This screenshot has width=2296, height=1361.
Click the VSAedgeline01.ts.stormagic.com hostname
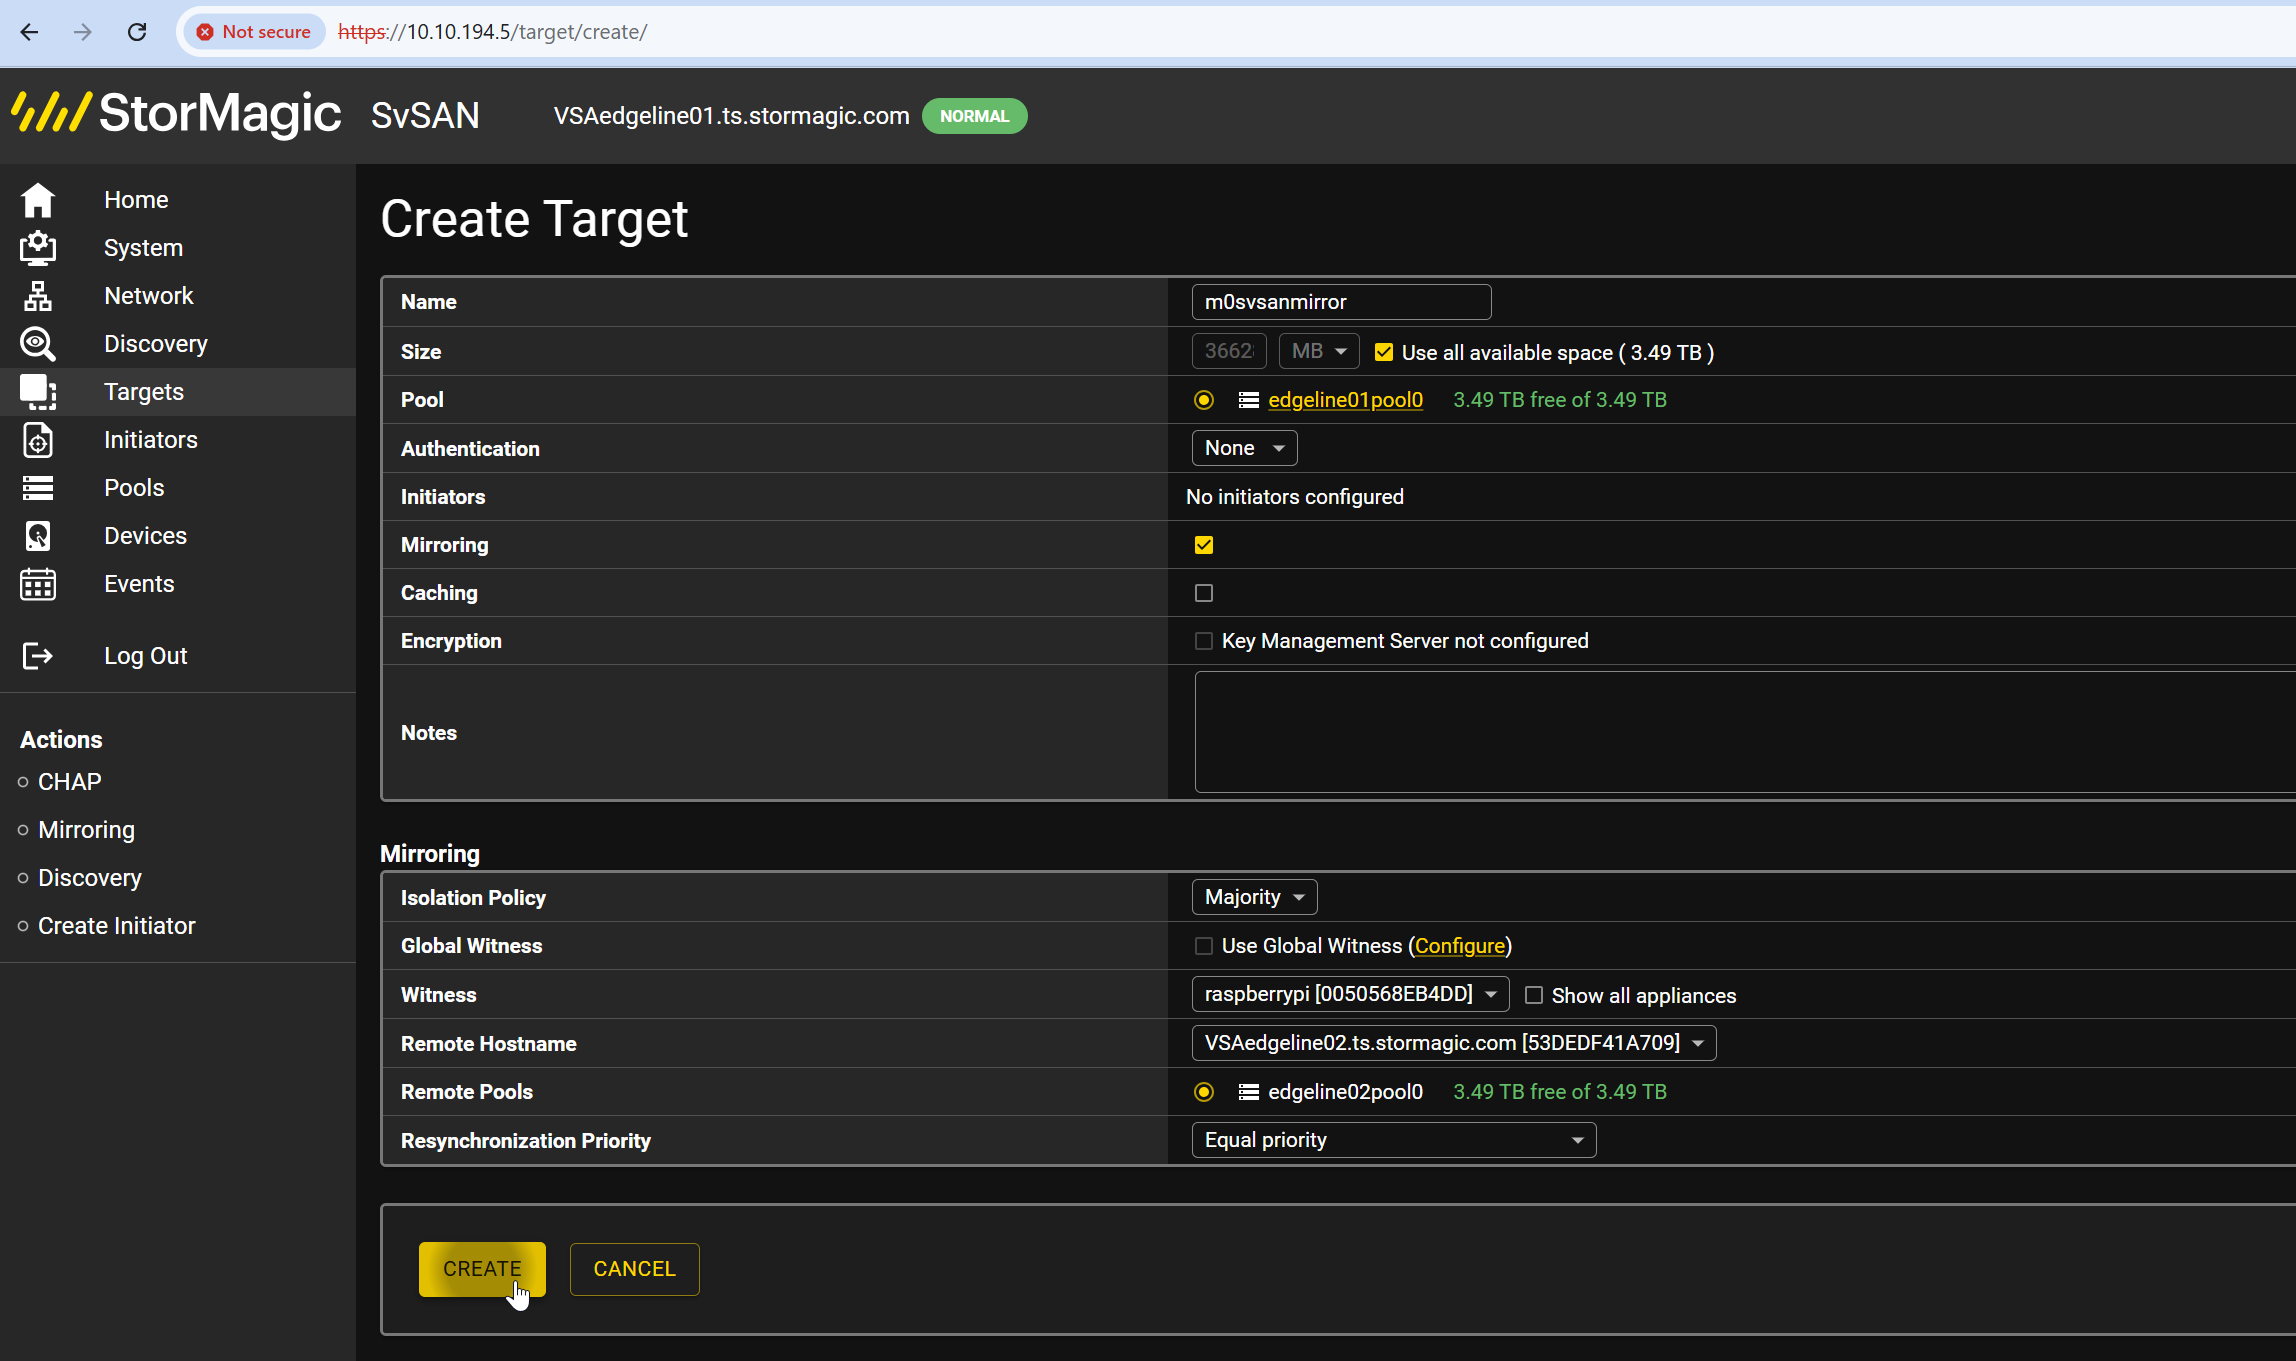coord(732,116)
